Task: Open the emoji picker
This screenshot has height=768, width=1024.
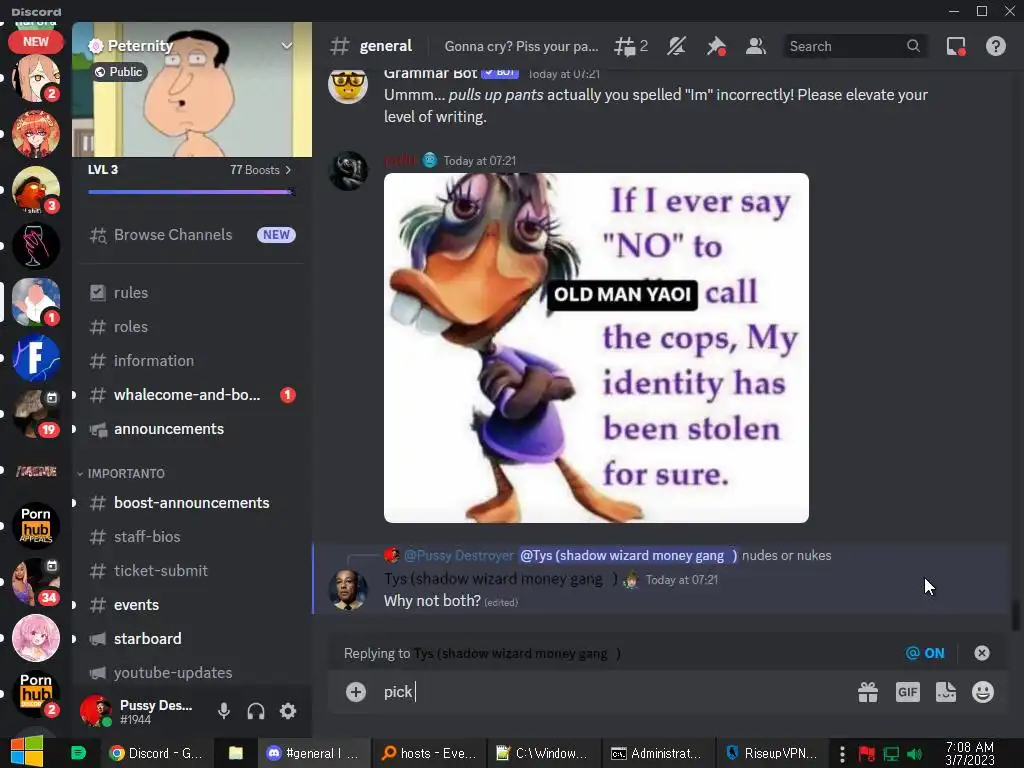Action: point(983,692)
